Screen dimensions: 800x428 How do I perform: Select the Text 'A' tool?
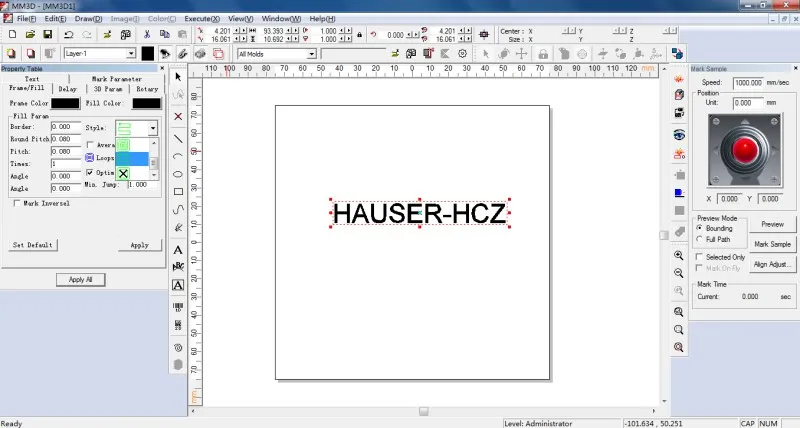click(178, 250)
